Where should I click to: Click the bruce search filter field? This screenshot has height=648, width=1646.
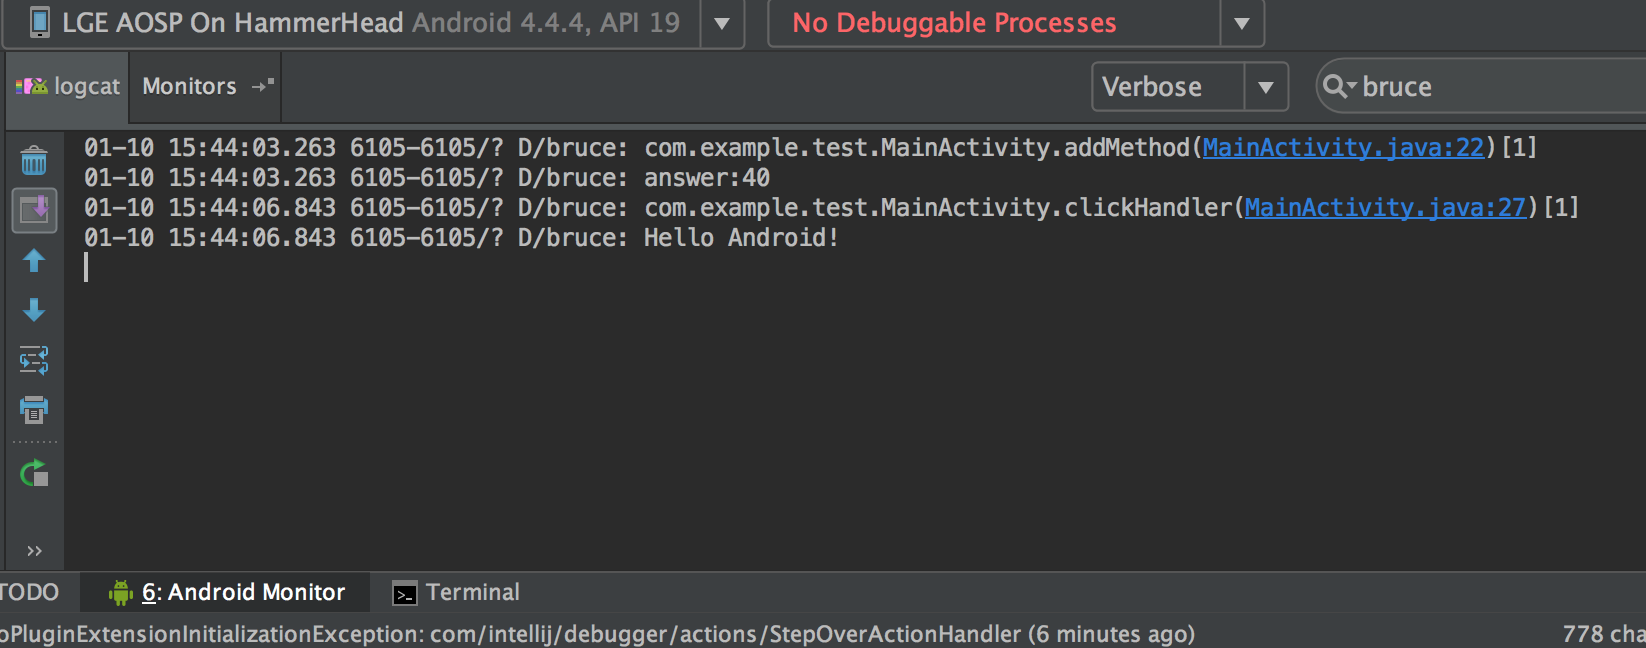coord(1500,87)
